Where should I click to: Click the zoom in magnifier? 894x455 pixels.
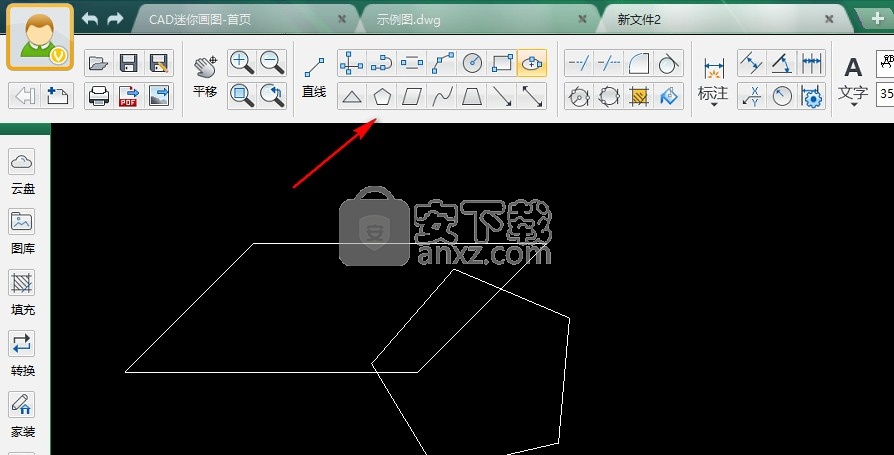pos(242,63)
